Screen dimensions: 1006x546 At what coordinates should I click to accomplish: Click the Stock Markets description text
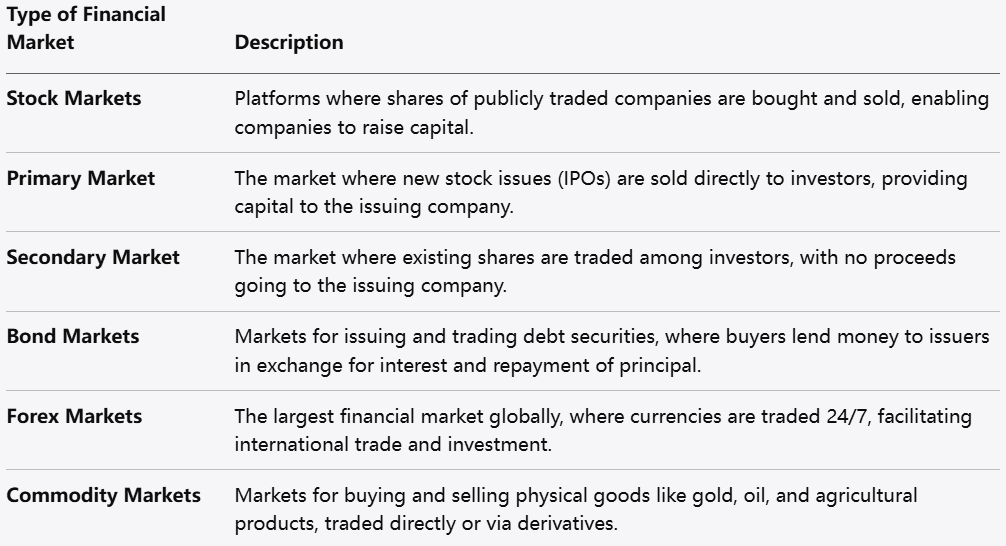coord(611,113)
